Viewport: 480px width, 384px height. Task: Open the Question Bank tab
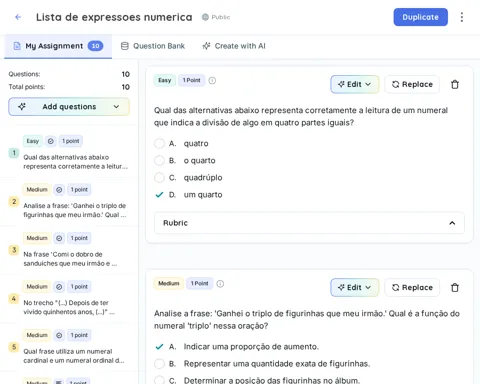click(153, 46)
